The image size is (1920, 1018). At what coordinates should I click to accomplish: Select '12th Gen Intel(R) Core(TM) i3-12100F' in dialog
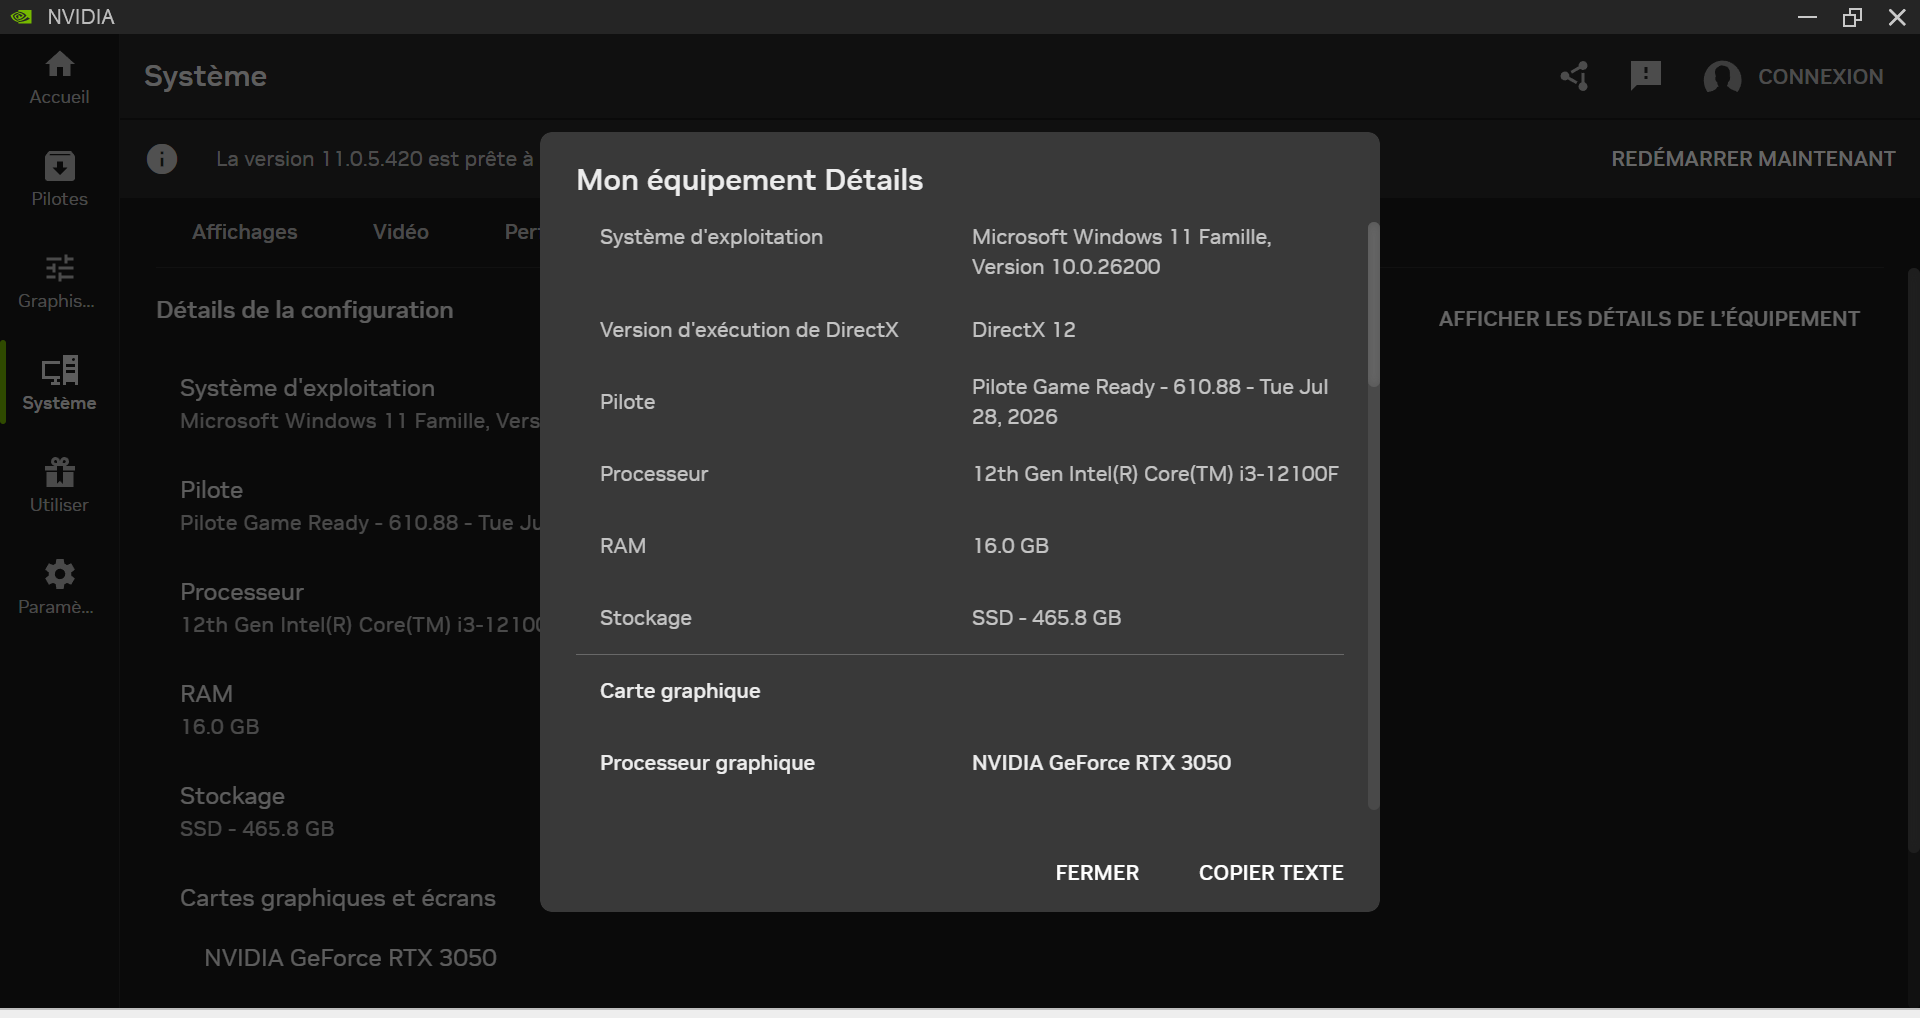[1155, 474]
